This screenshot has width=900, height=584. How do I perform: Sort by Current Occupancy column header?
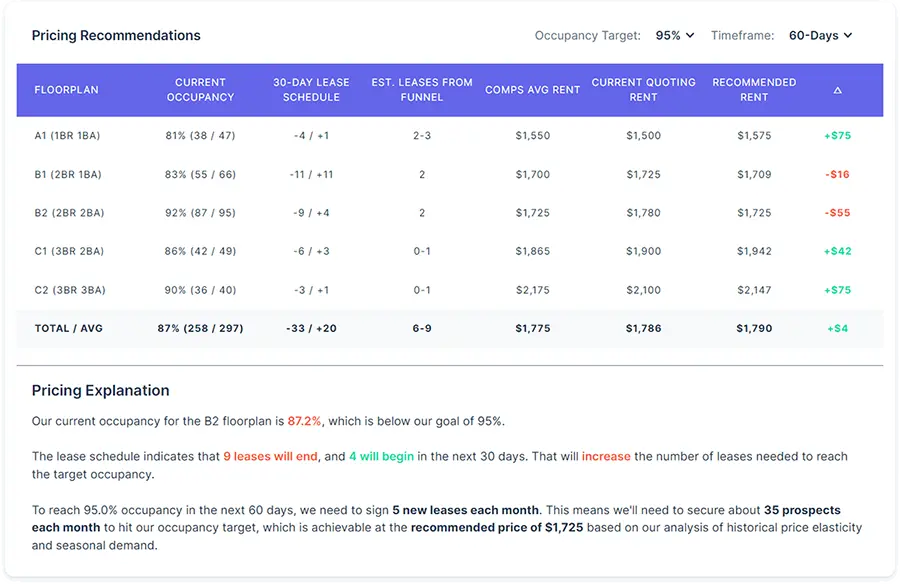click(x=200, y=90)
